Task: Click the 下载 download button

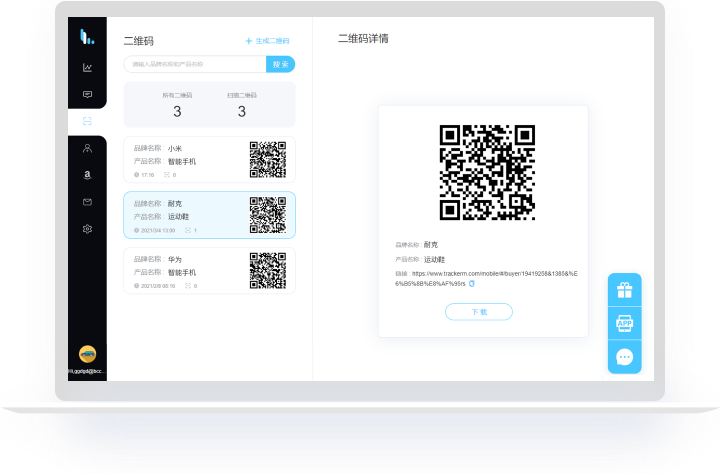Action: point(479,312)
